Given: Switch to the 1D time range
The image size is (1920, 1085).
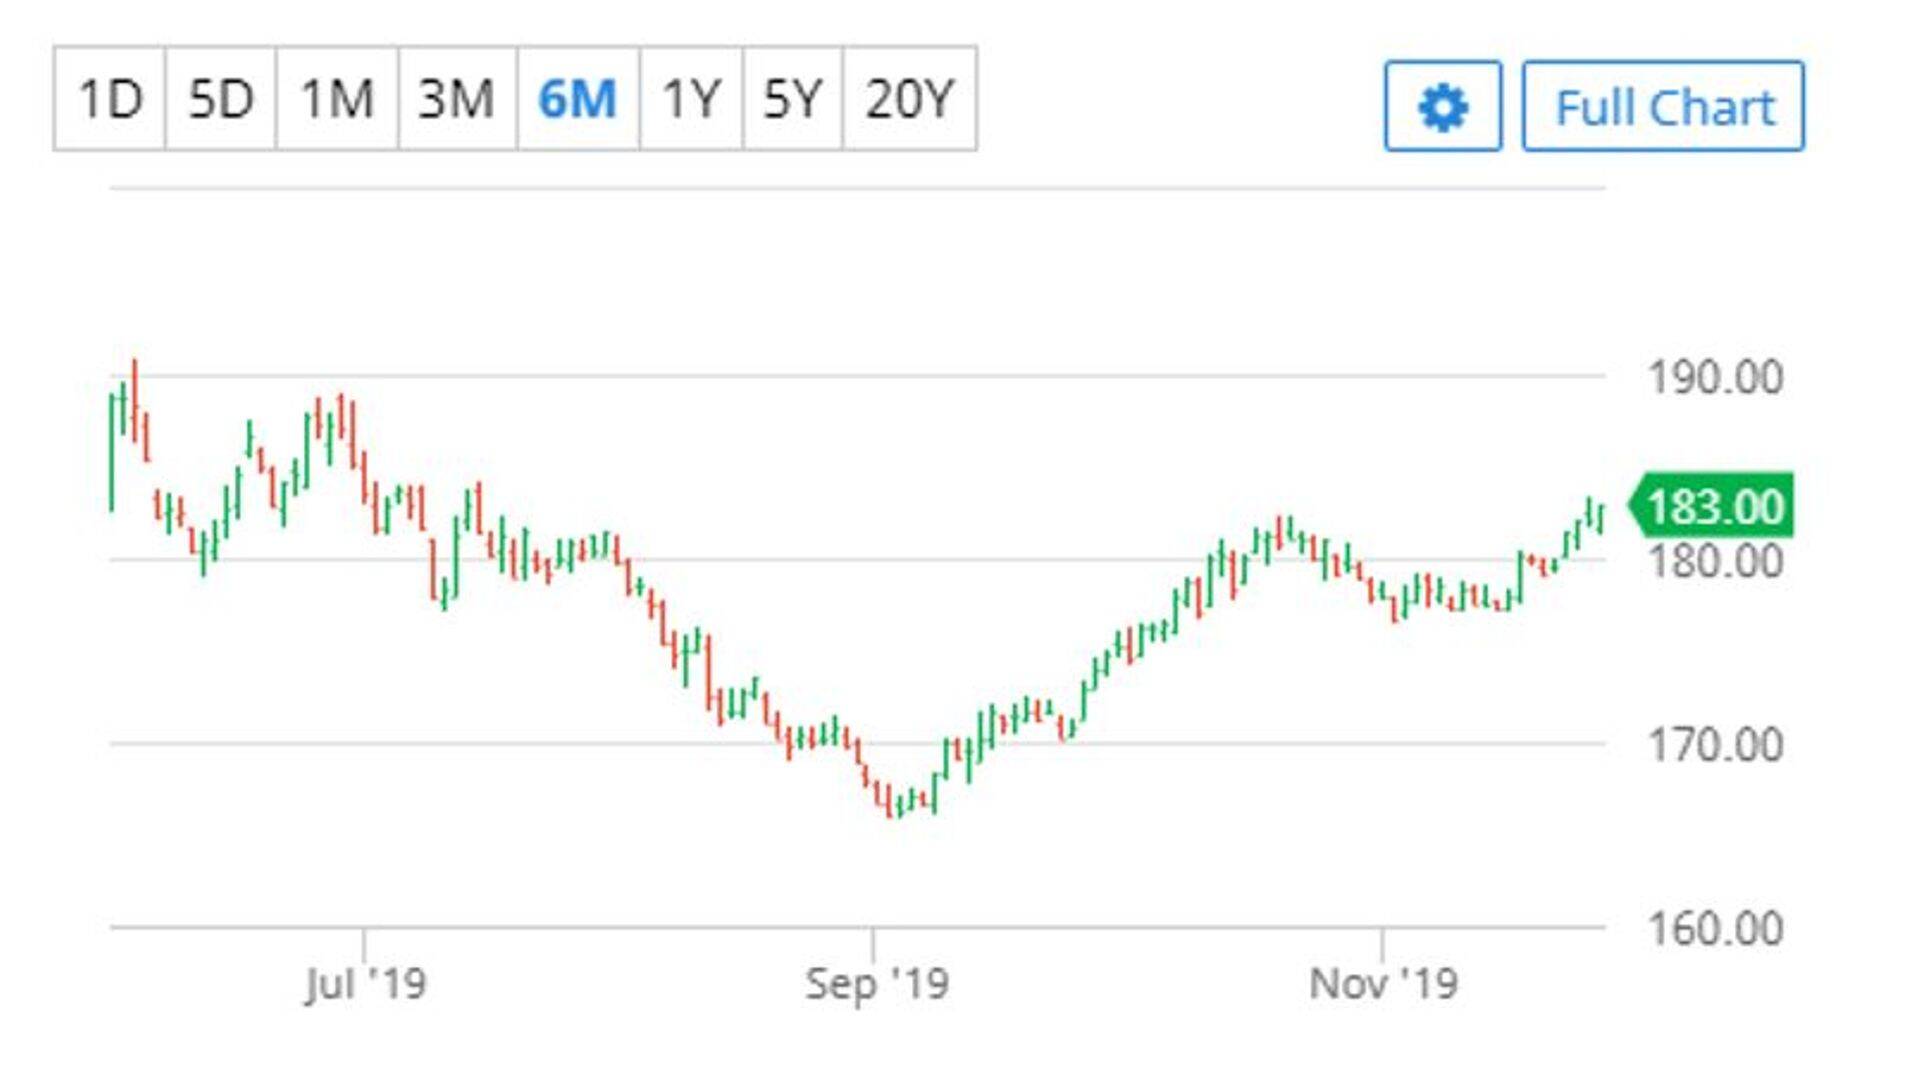Looking at the screenshot, I should point(110,99).
